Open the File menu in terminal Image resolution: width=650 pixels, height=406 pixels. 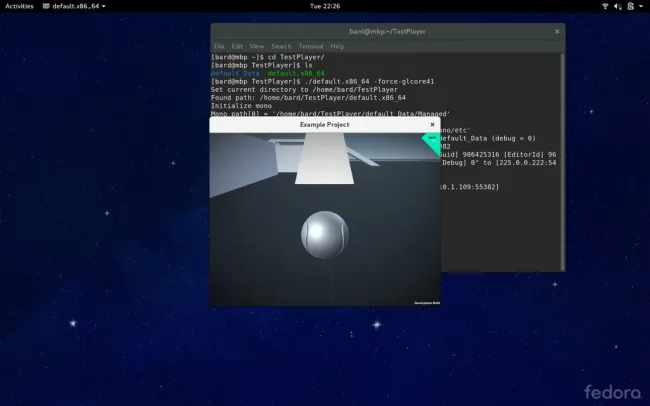point(219,46)
